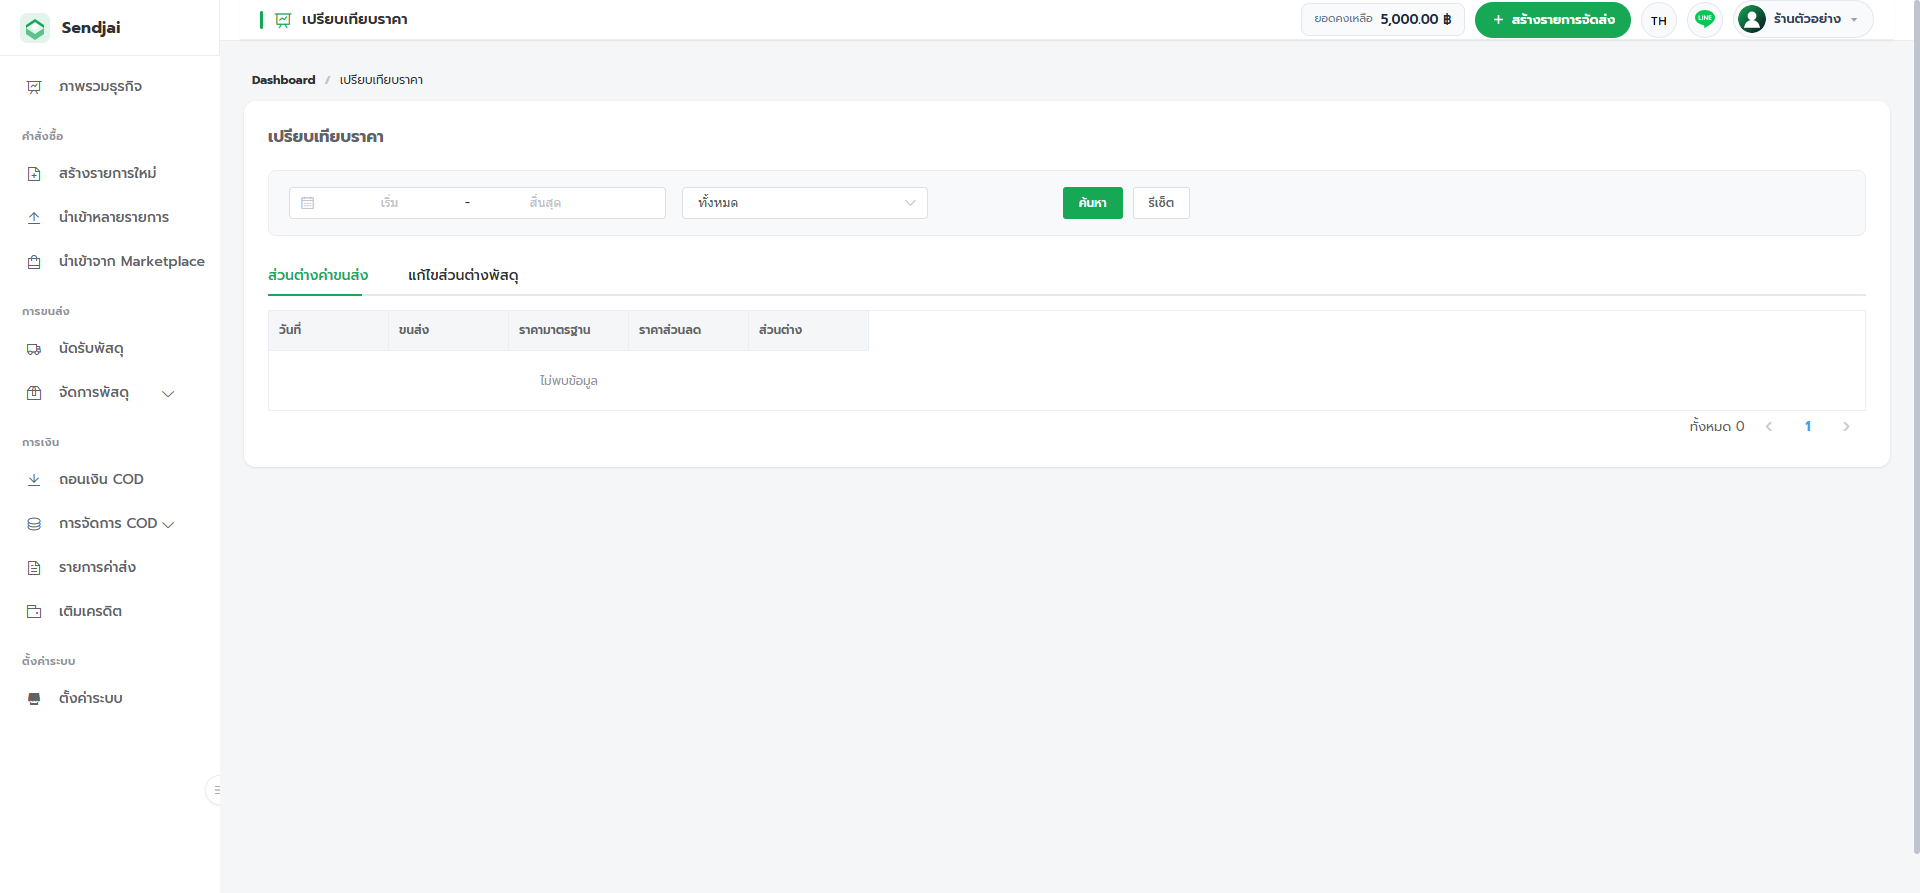Click the ขนส่ง column header

tap(448, 330)
